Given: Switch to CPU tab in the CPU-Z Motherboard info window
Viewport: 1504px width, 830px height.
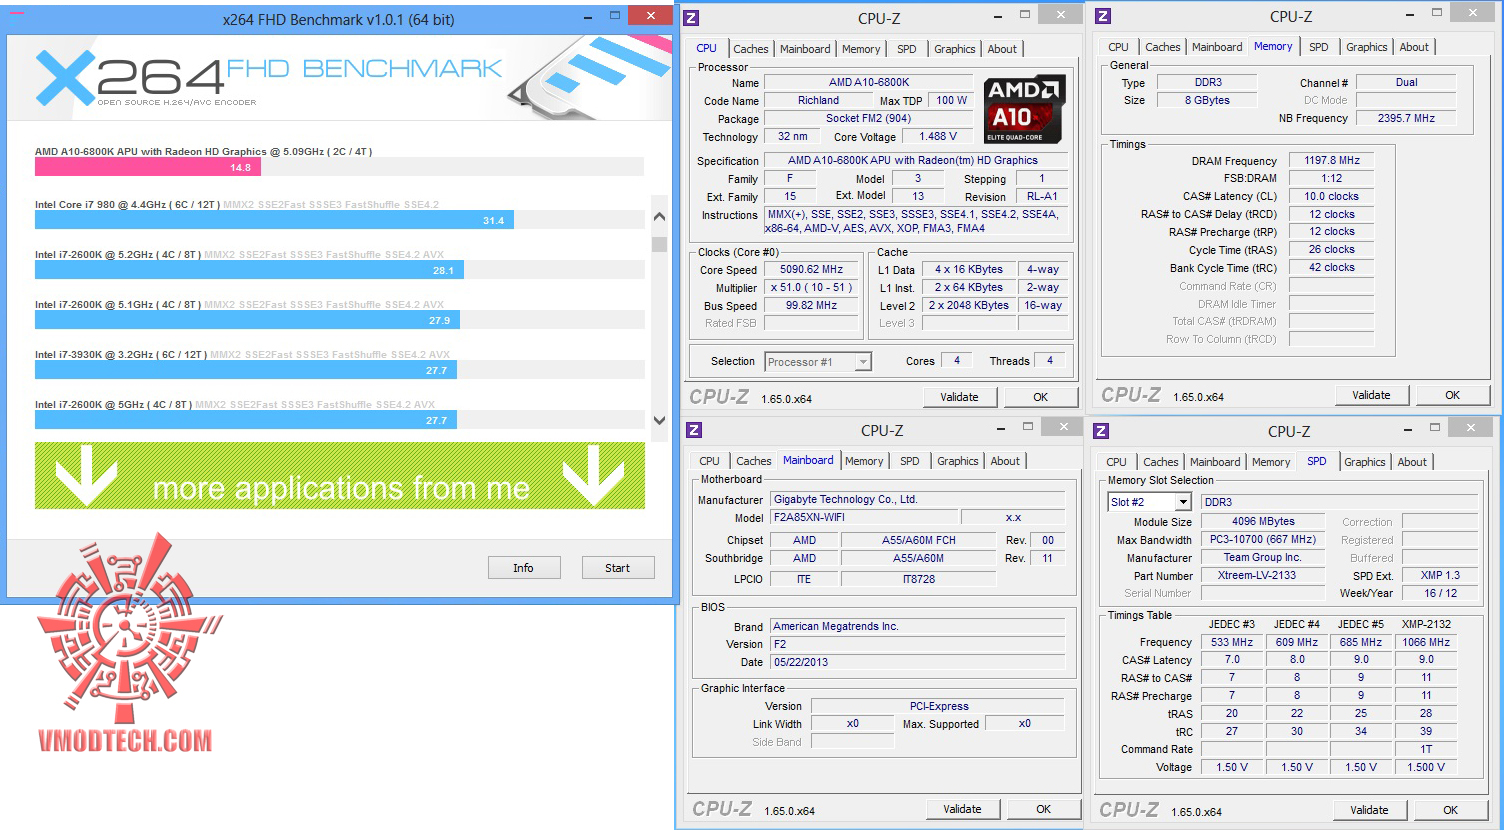Looking at the screenshot, I should [709, 461].
